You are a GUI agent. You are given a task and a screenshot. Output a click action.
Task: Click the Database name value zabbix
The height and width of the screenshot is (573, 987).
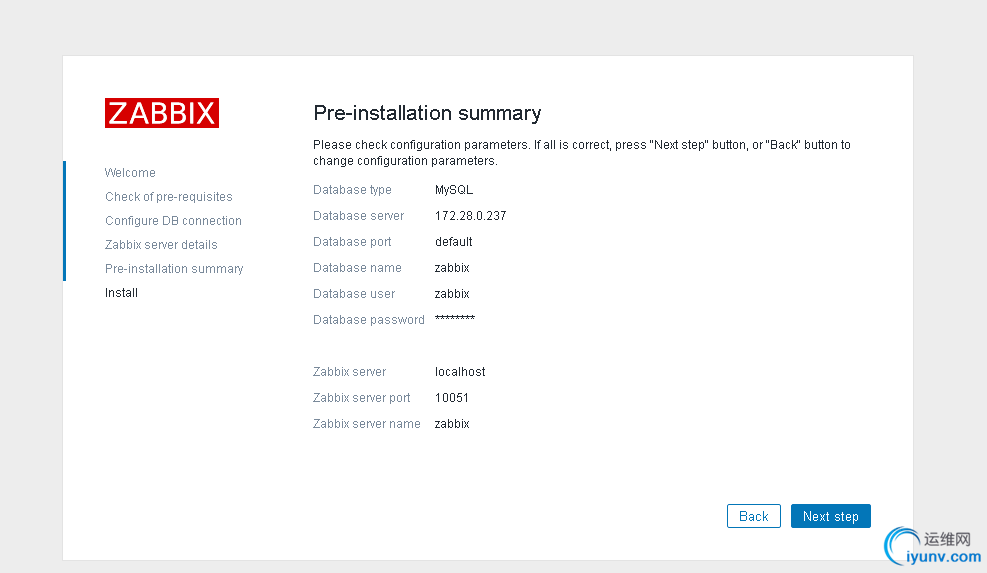pos(452,268)
